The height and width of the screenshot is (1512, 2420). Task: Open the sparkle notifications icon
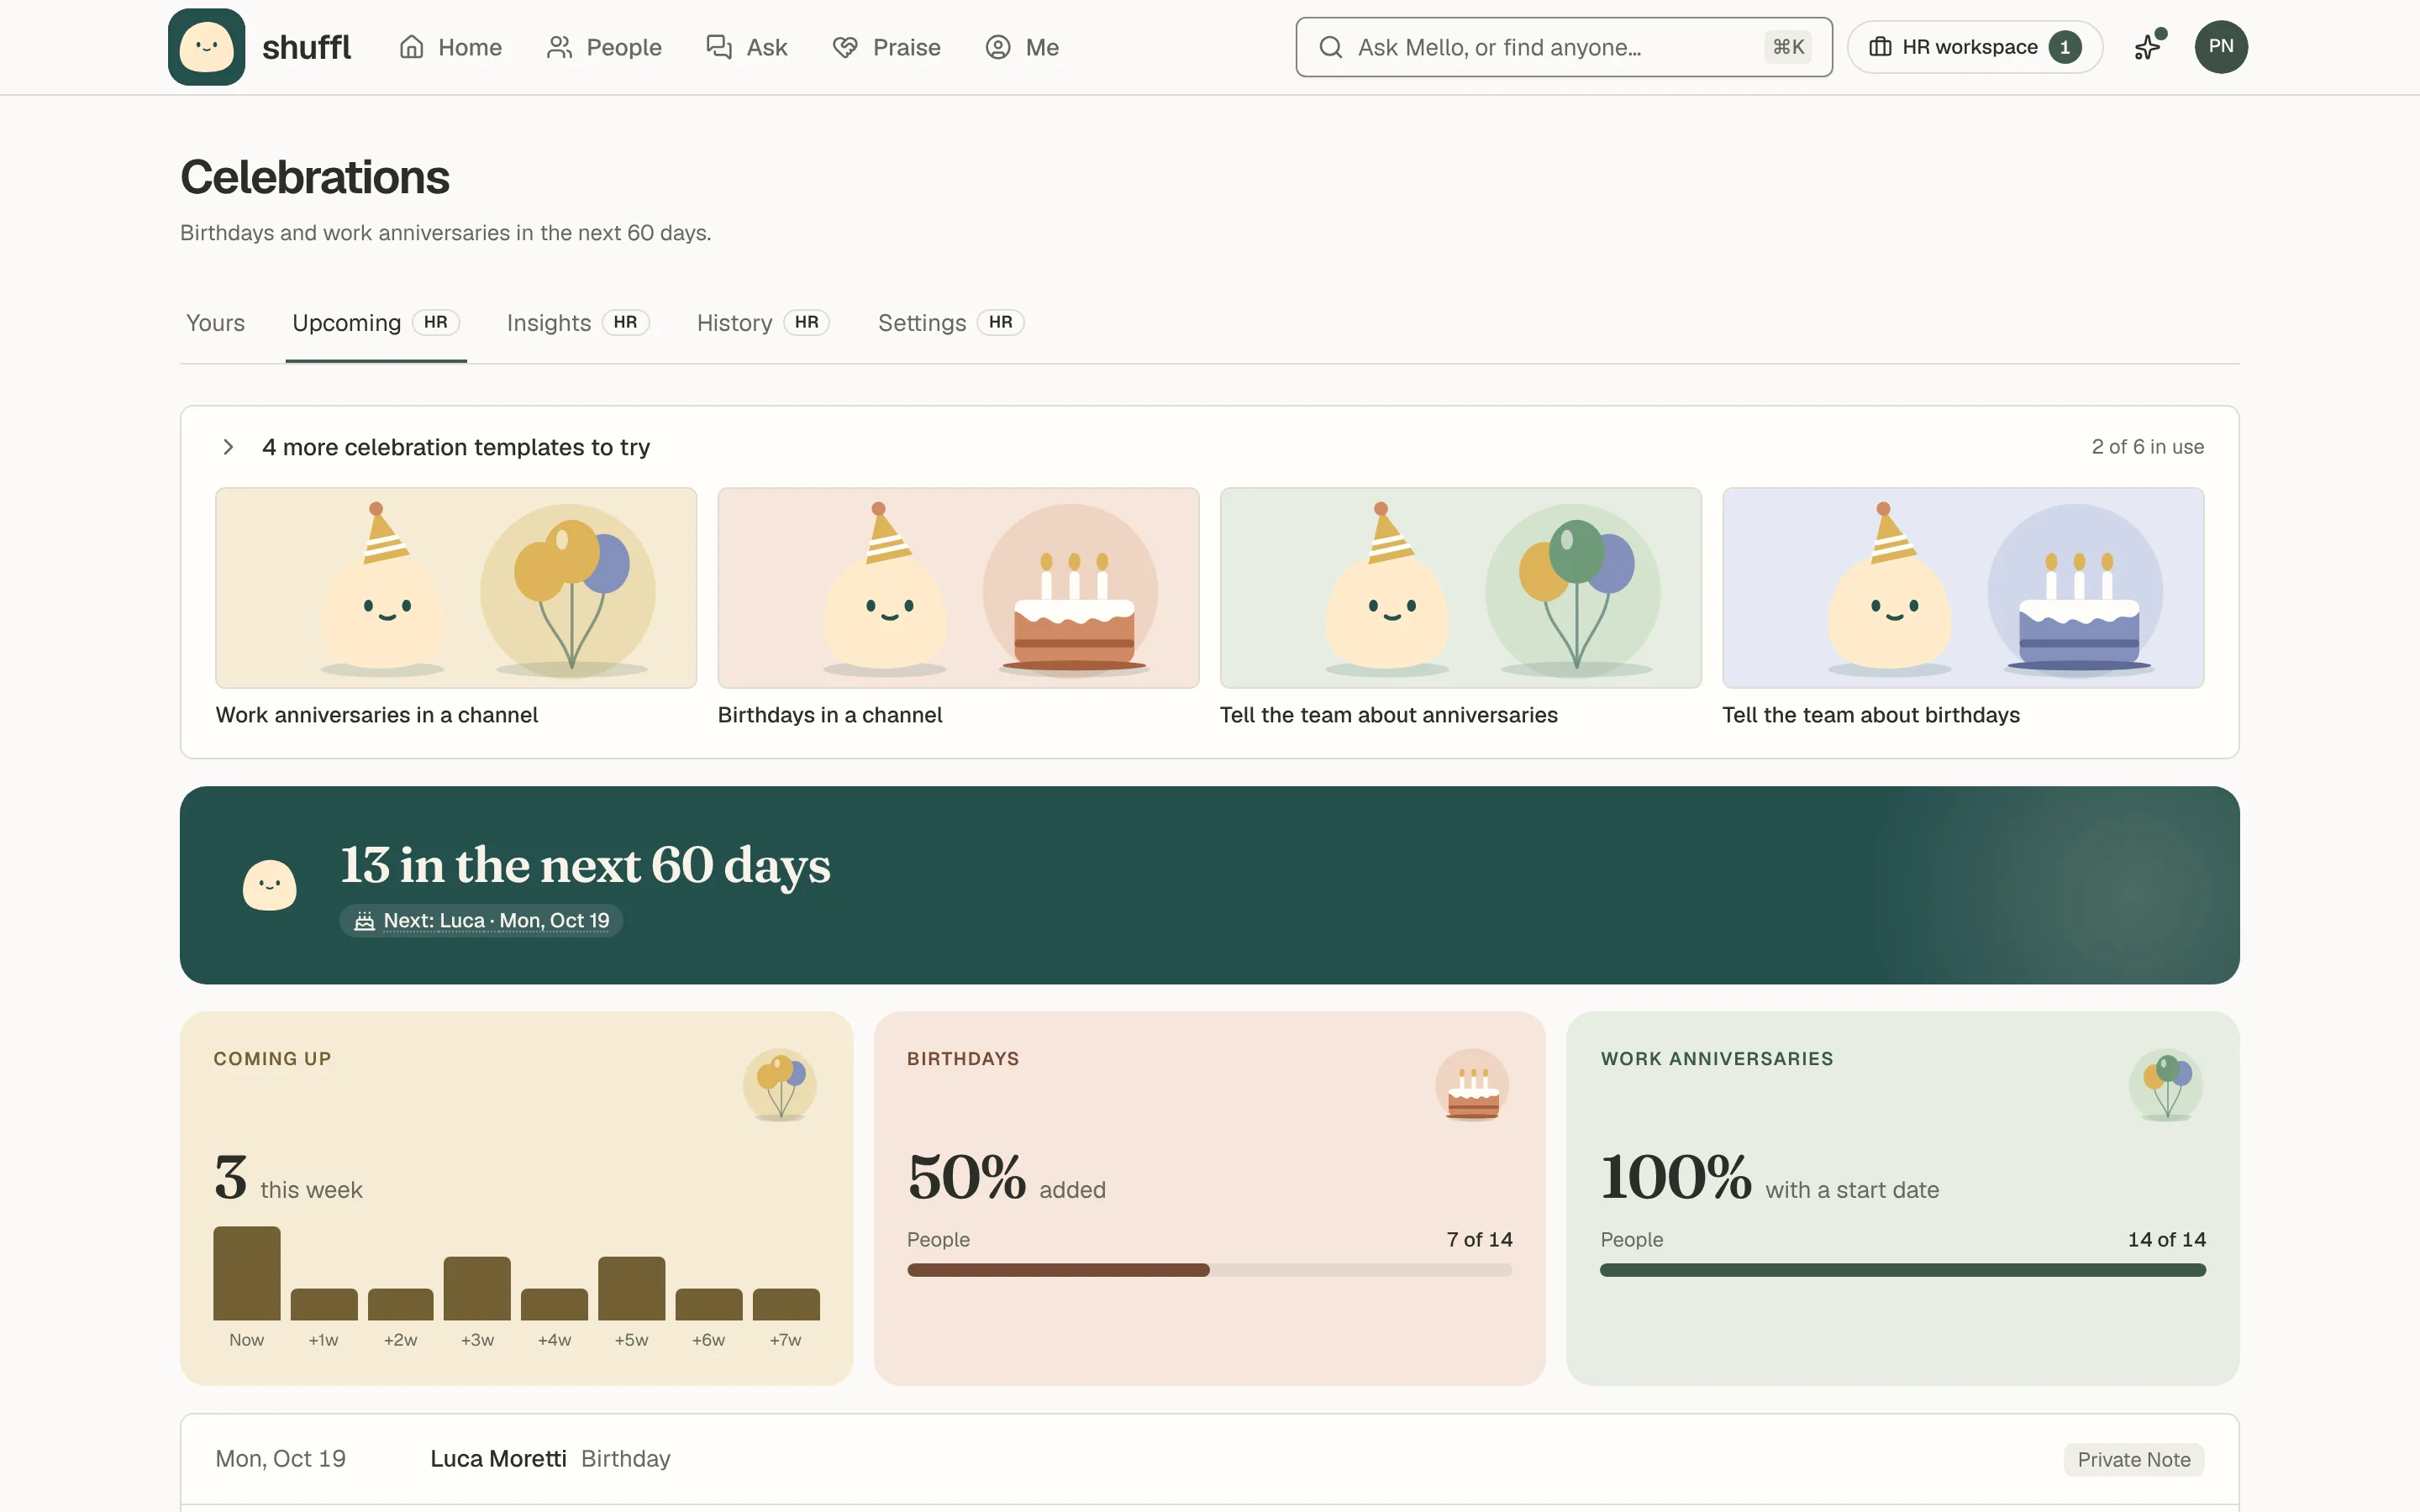[x=2148, y=47]
